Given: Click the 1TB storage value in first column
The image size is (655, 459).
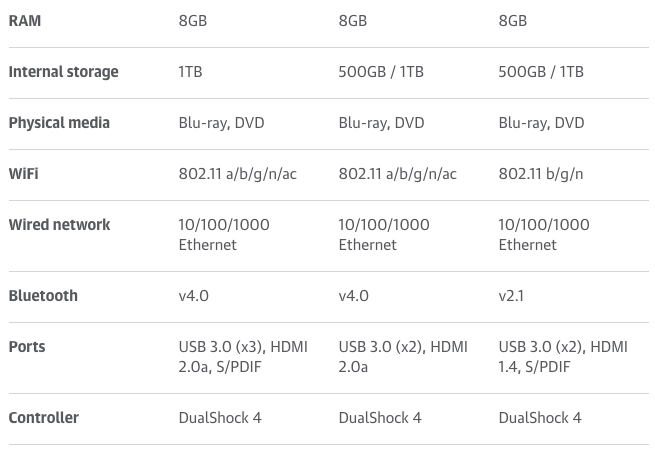Looking at the screenshot, I should point(190,72).
